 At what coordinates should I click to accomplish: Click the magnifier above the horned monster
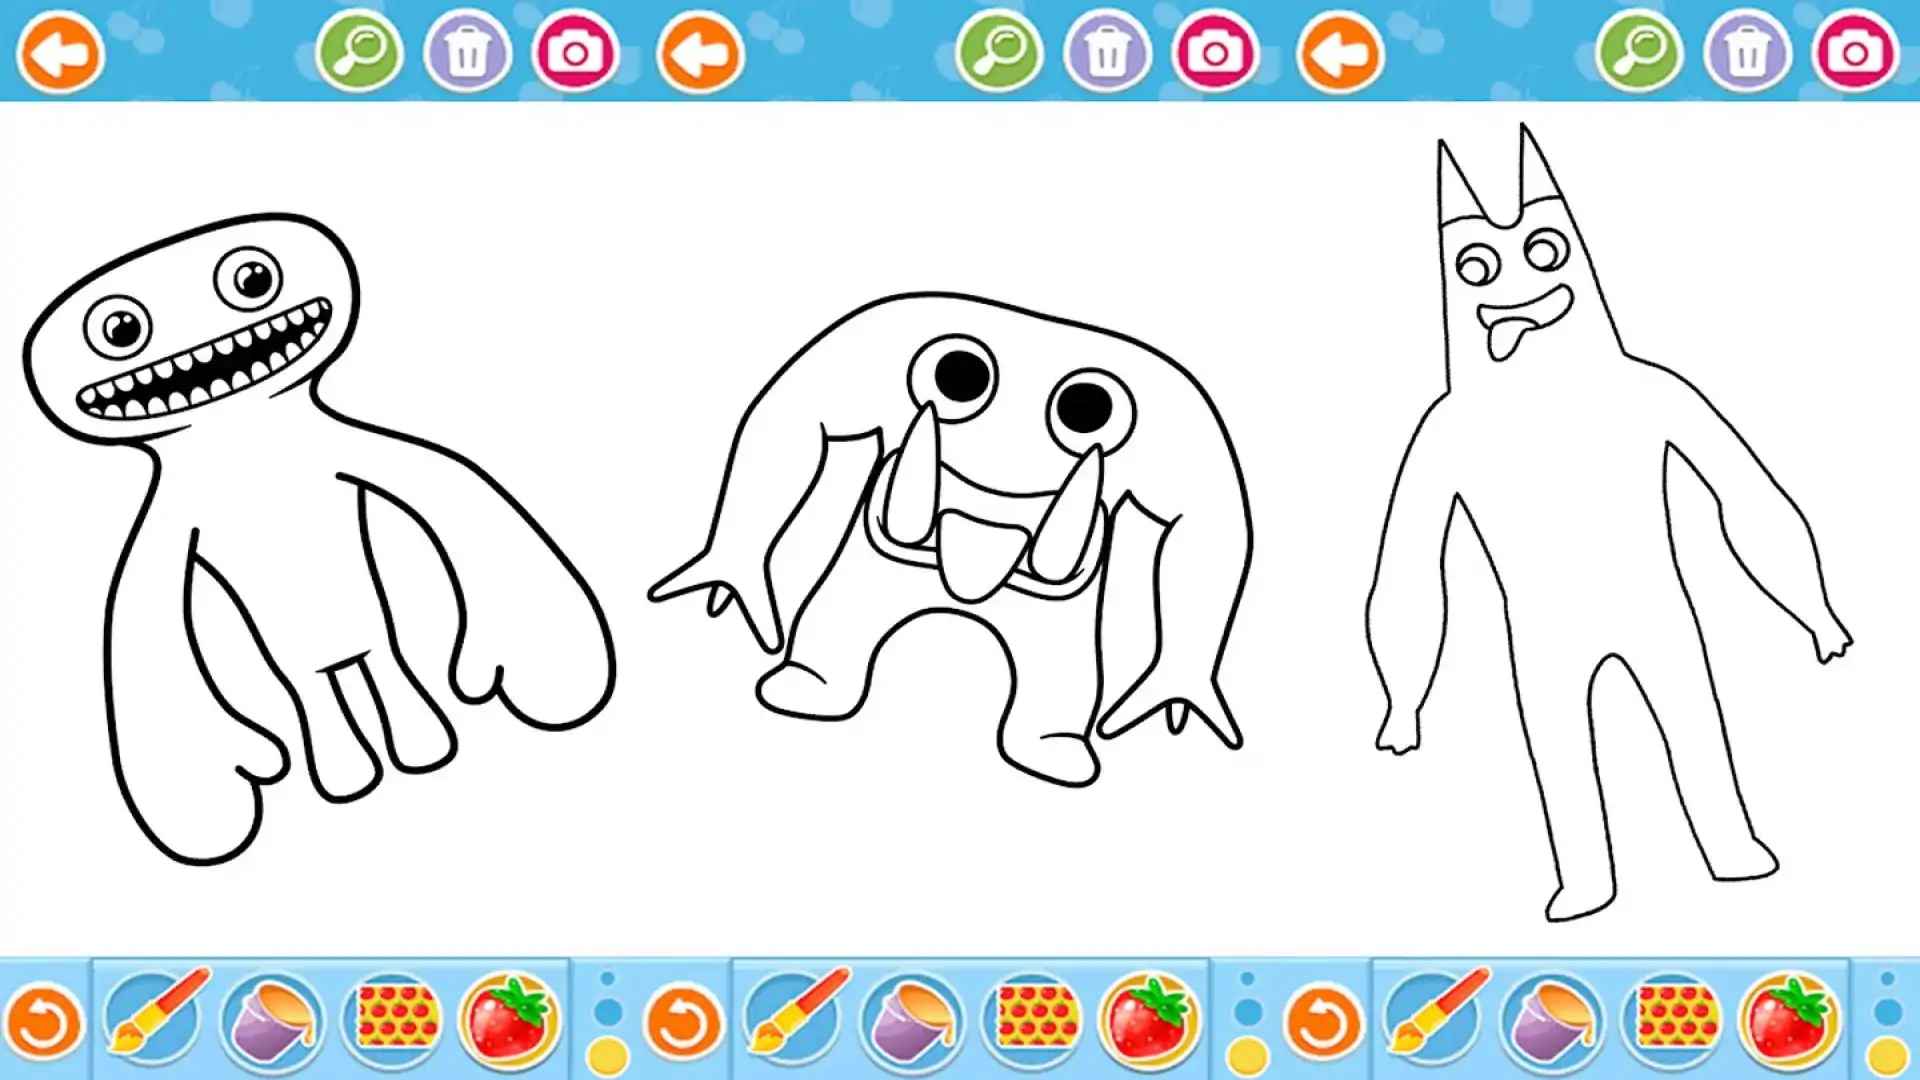(x=1640, y=53)
